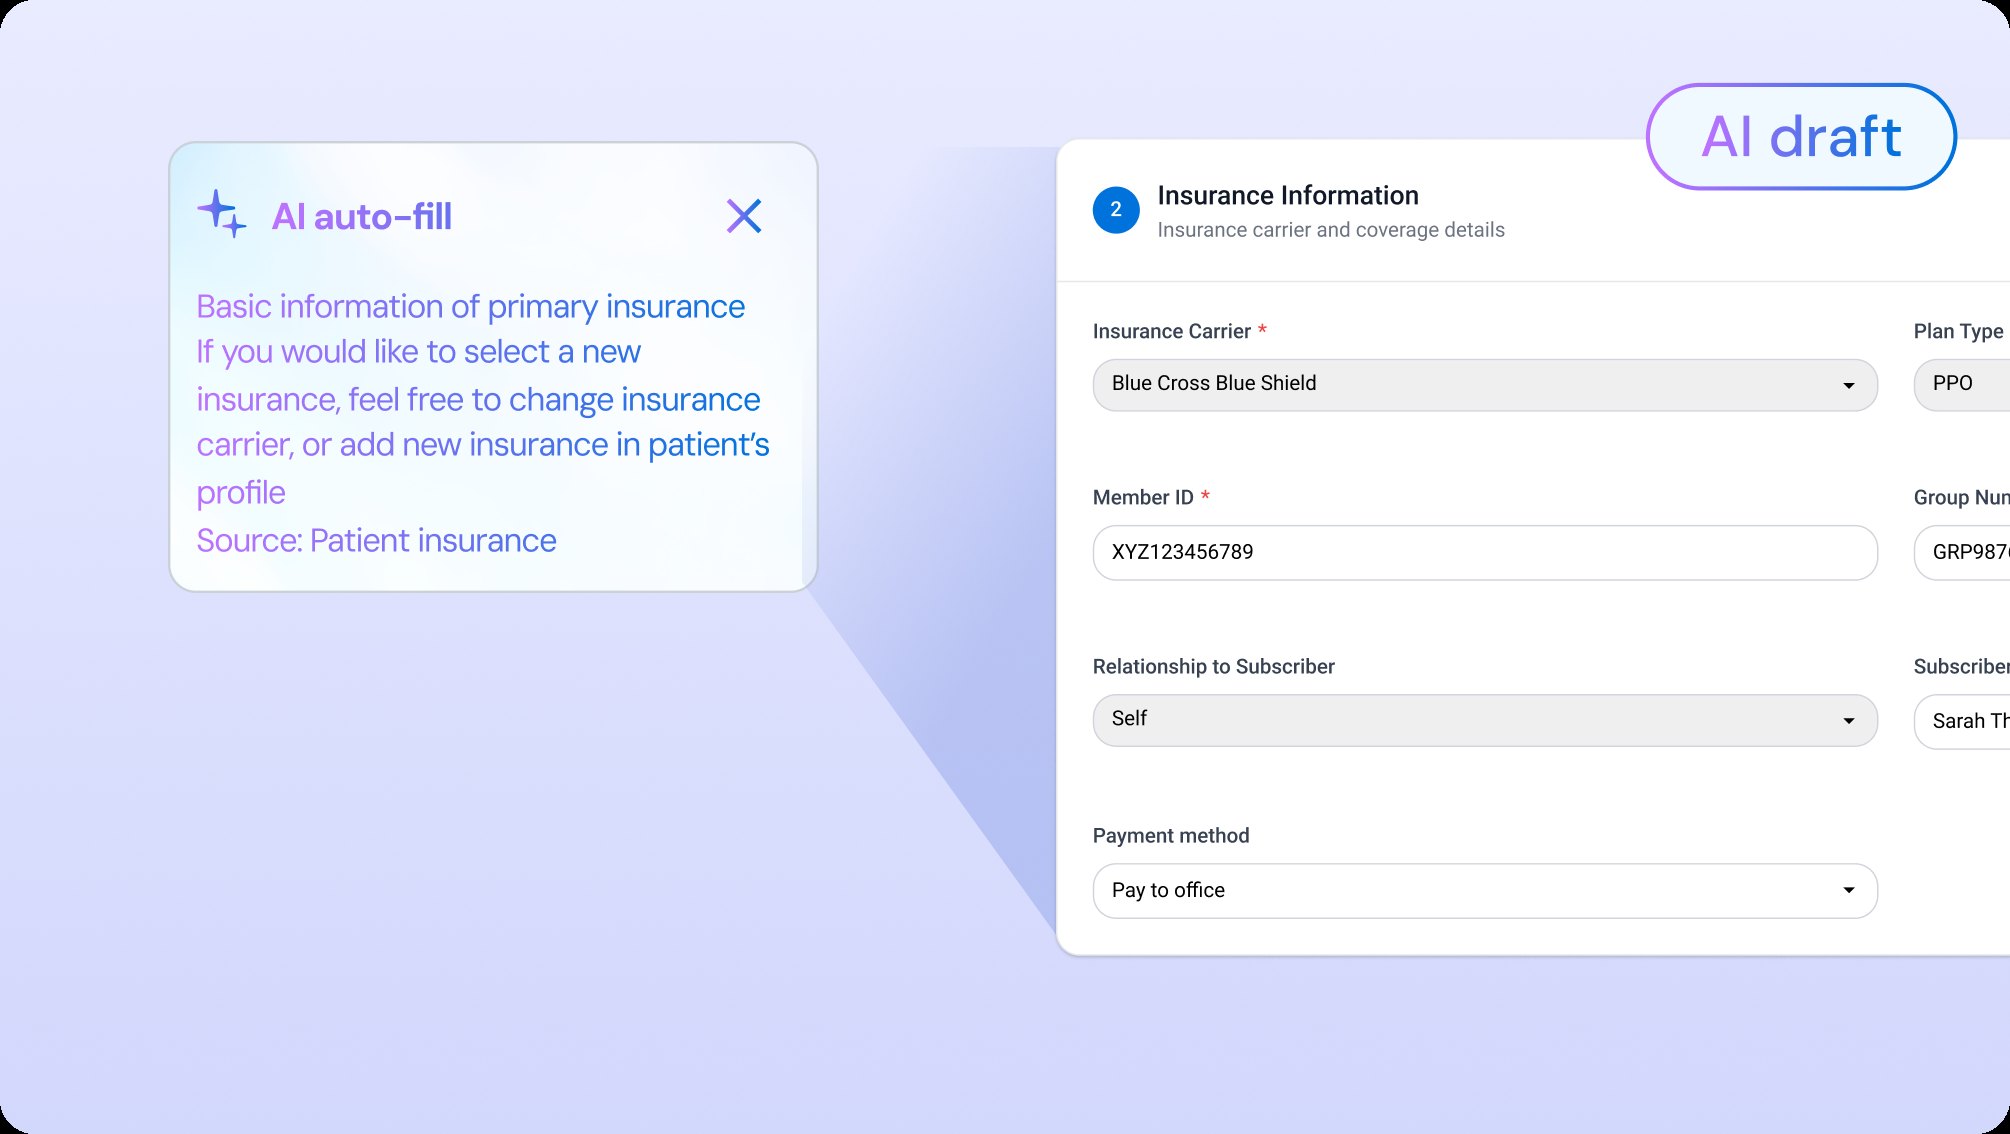2010x1134 pixels.
Task: Click the Relationship to Subscriber label
Action: click(x=1214, y=666)
